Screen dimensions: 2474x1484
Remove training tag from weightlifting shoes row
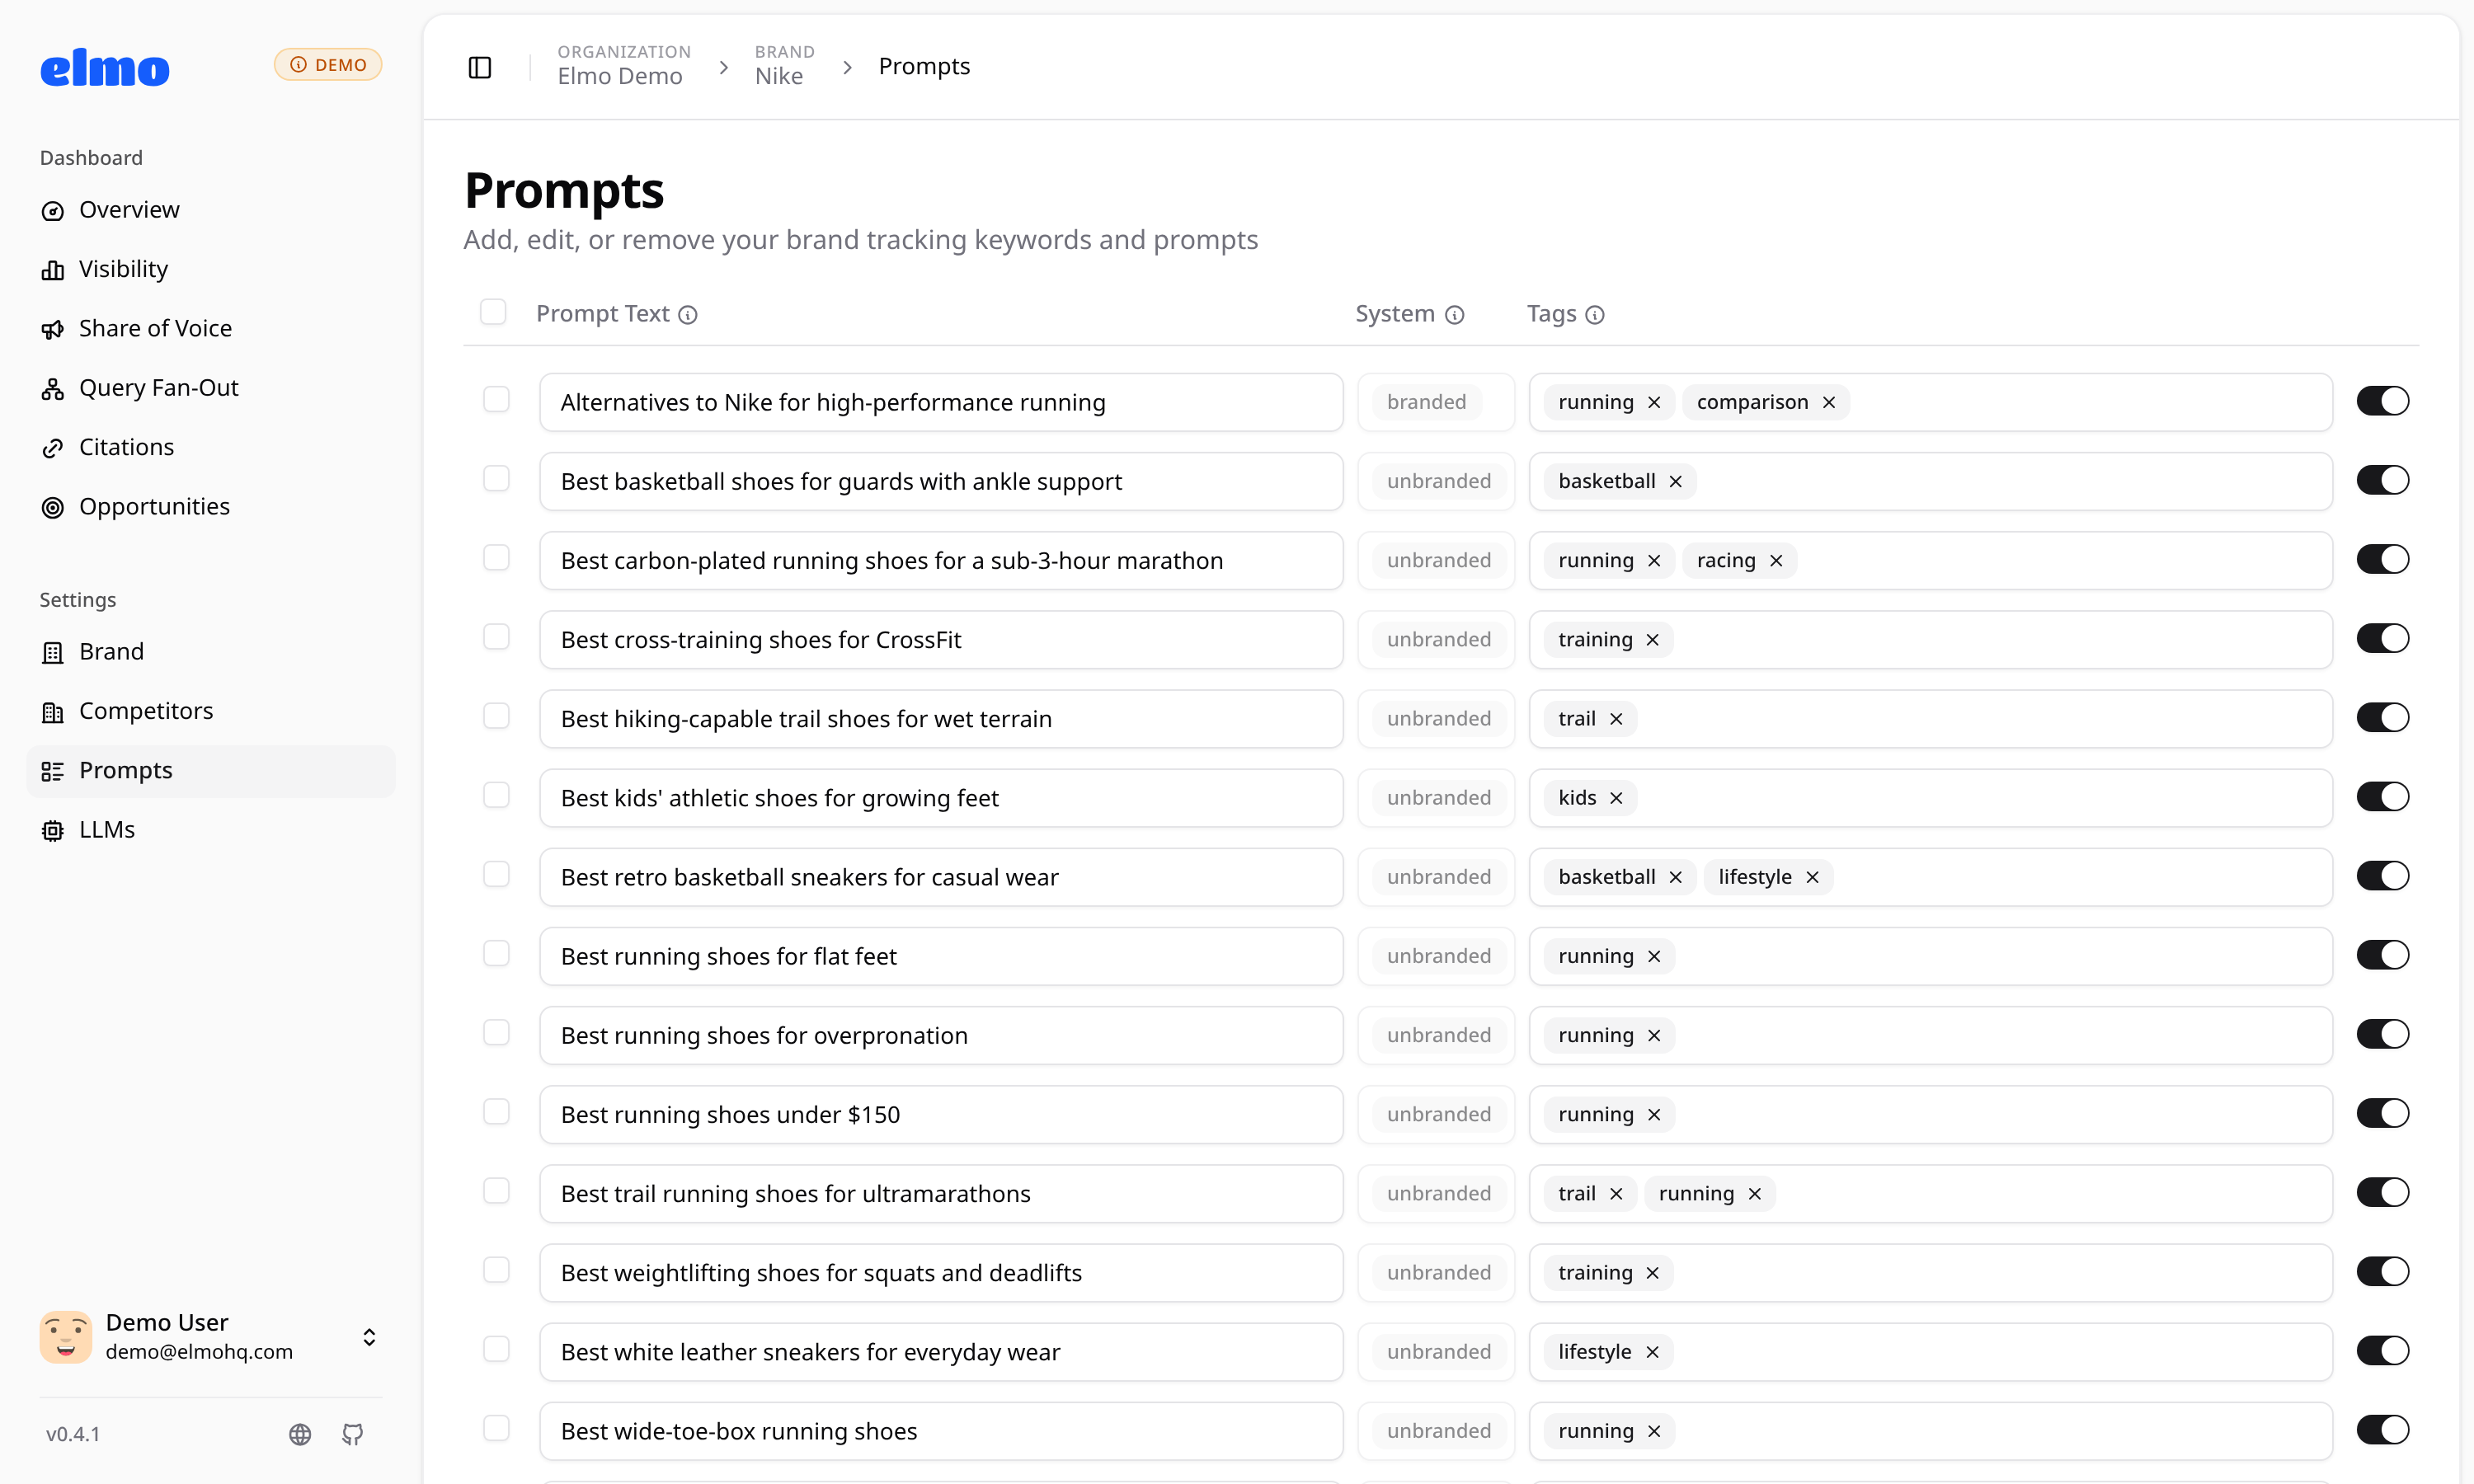(x=1653, y=1272)
